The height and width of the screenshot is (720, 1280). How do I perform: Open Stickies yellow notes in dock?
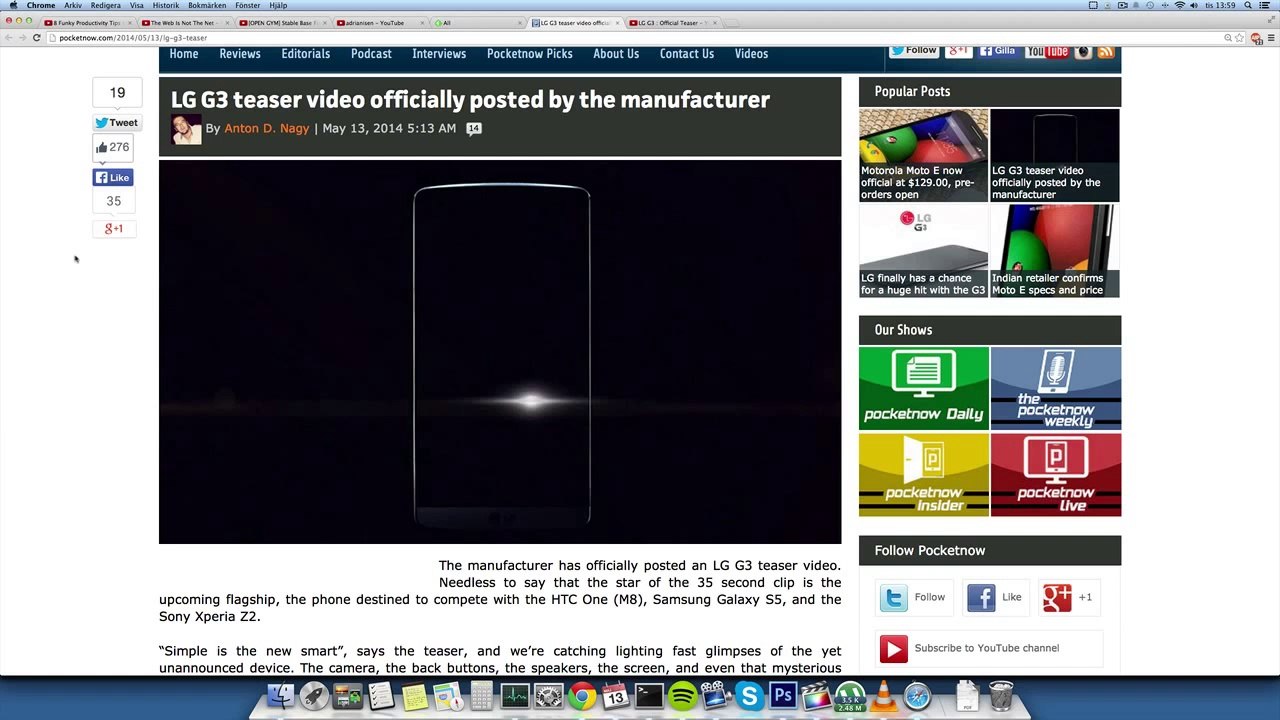point(415,695)
